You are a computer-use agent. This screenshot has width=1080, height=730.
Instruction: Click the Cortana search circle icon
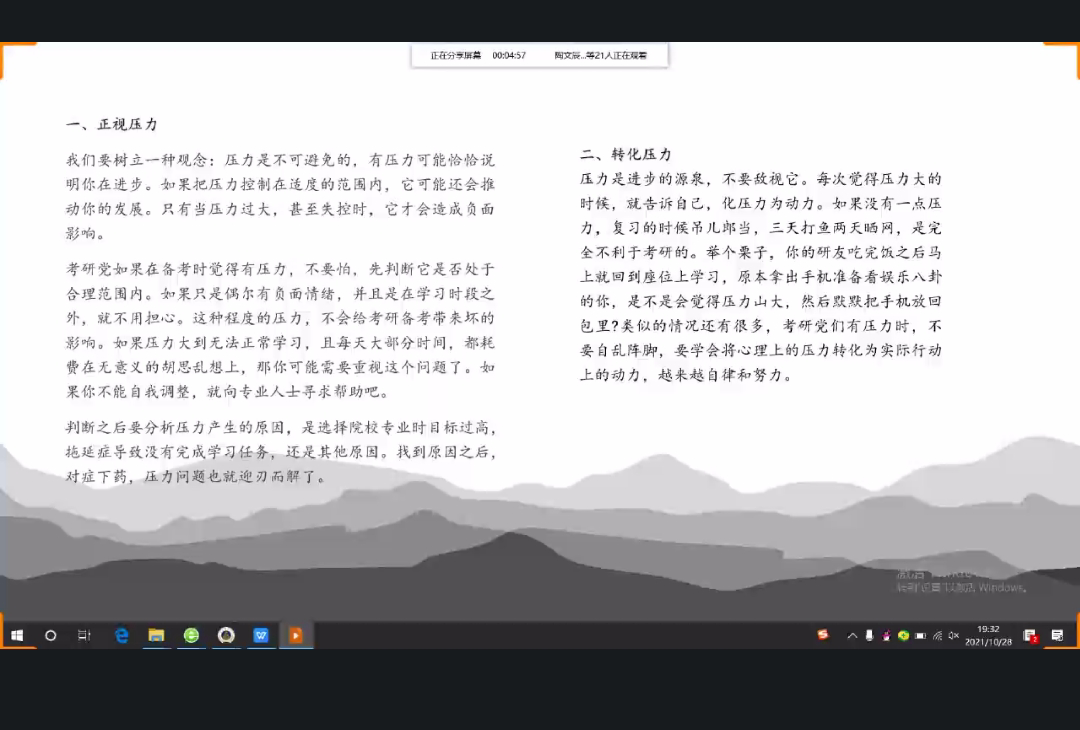[x=51, y=635]
